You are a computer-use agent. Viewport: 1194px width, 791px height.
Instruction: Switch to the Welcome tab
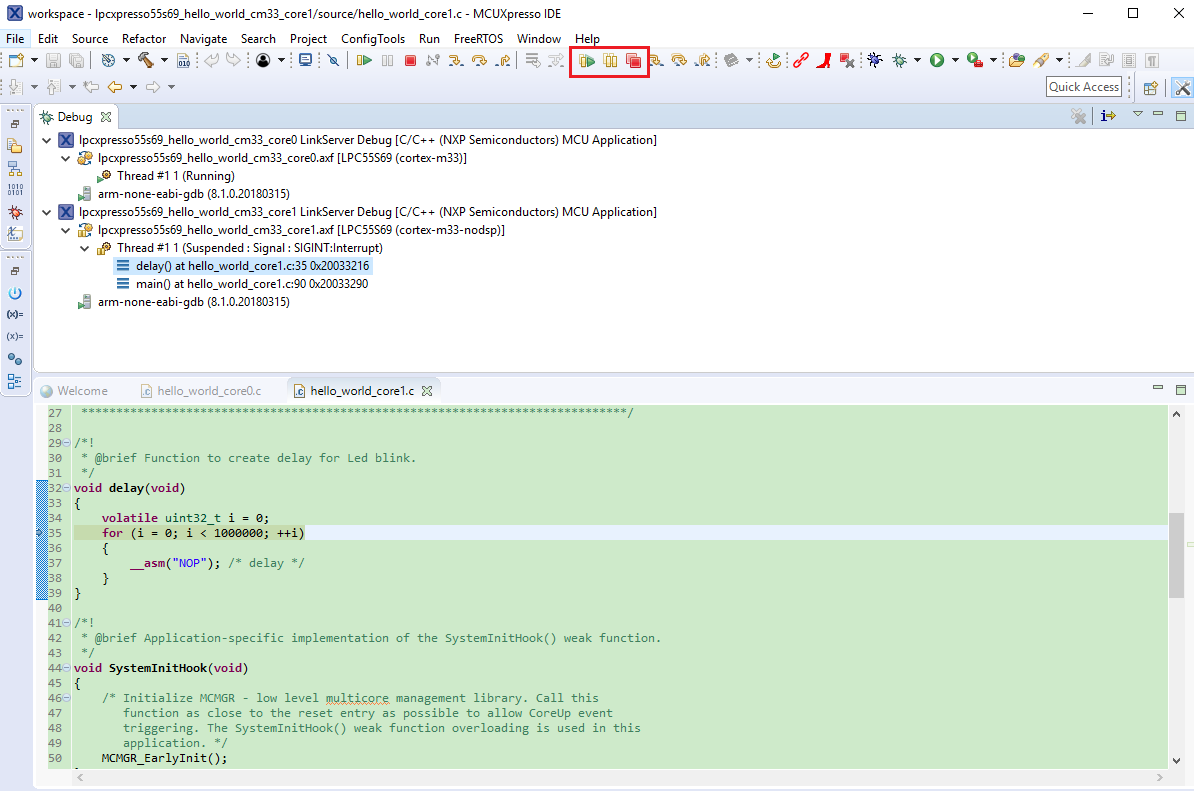[x=75, y=391]
